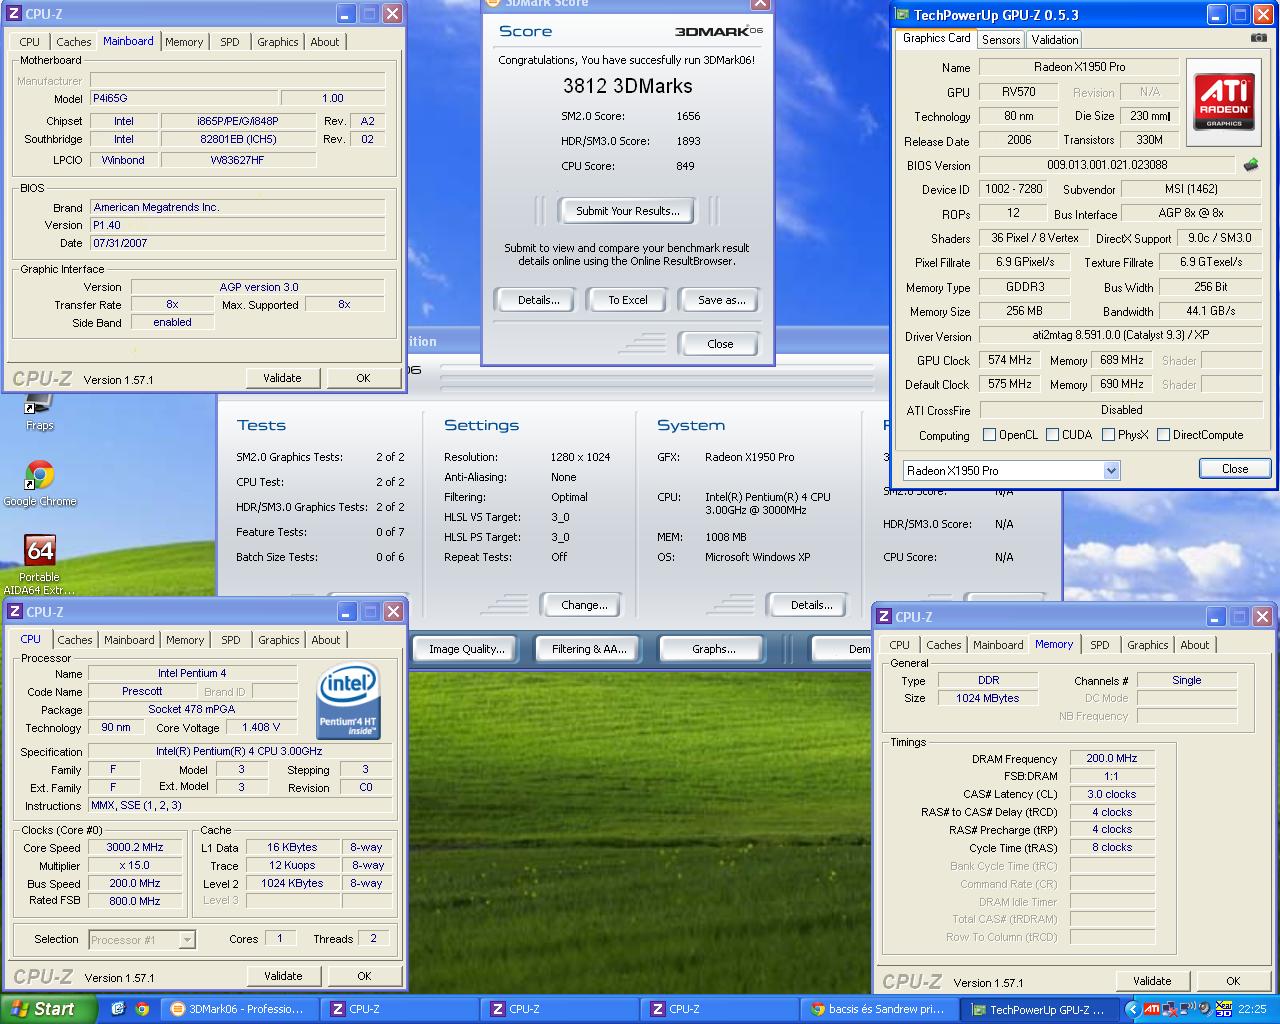1280x1024 pixels.
Task: Click the GPU-Z screenshot camera icon
Action: [1258, 39]
